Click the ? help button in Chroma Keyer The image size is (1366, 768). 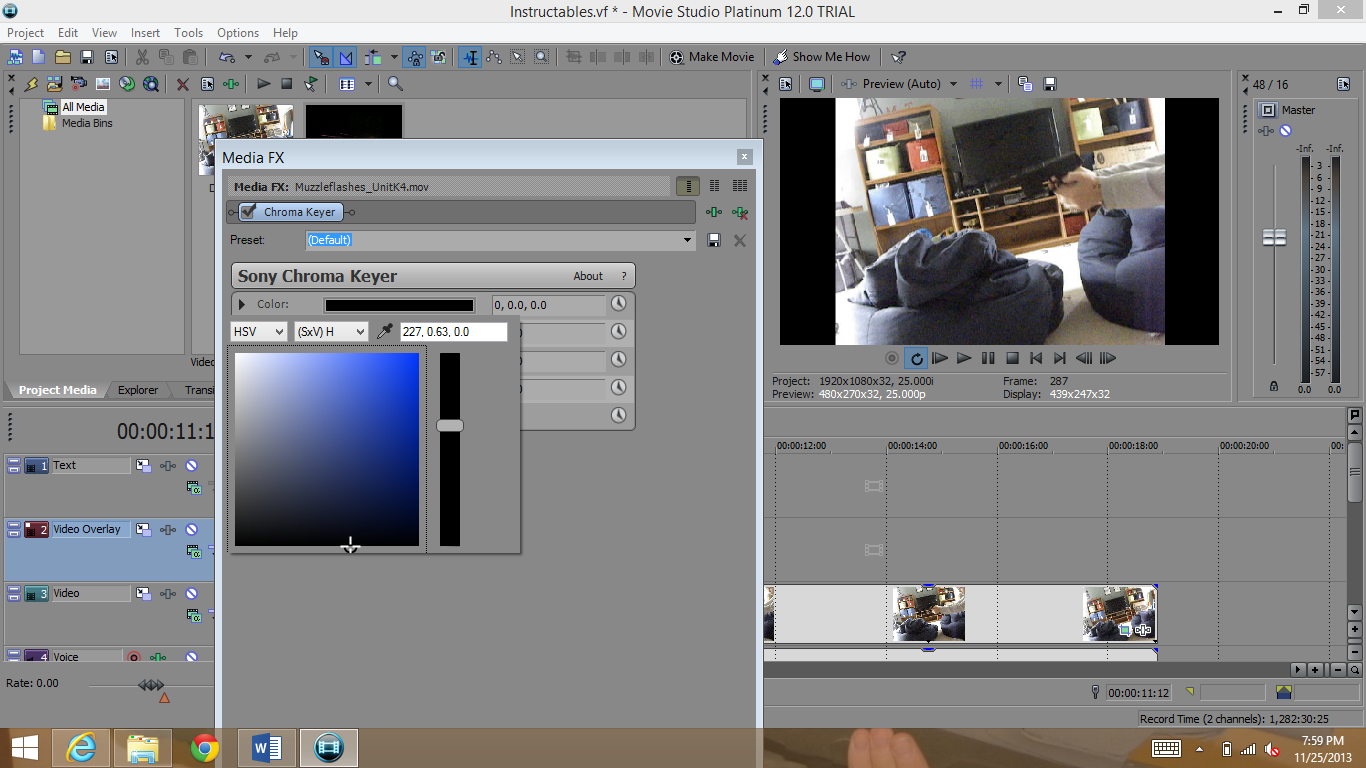(x=624, y=276)
